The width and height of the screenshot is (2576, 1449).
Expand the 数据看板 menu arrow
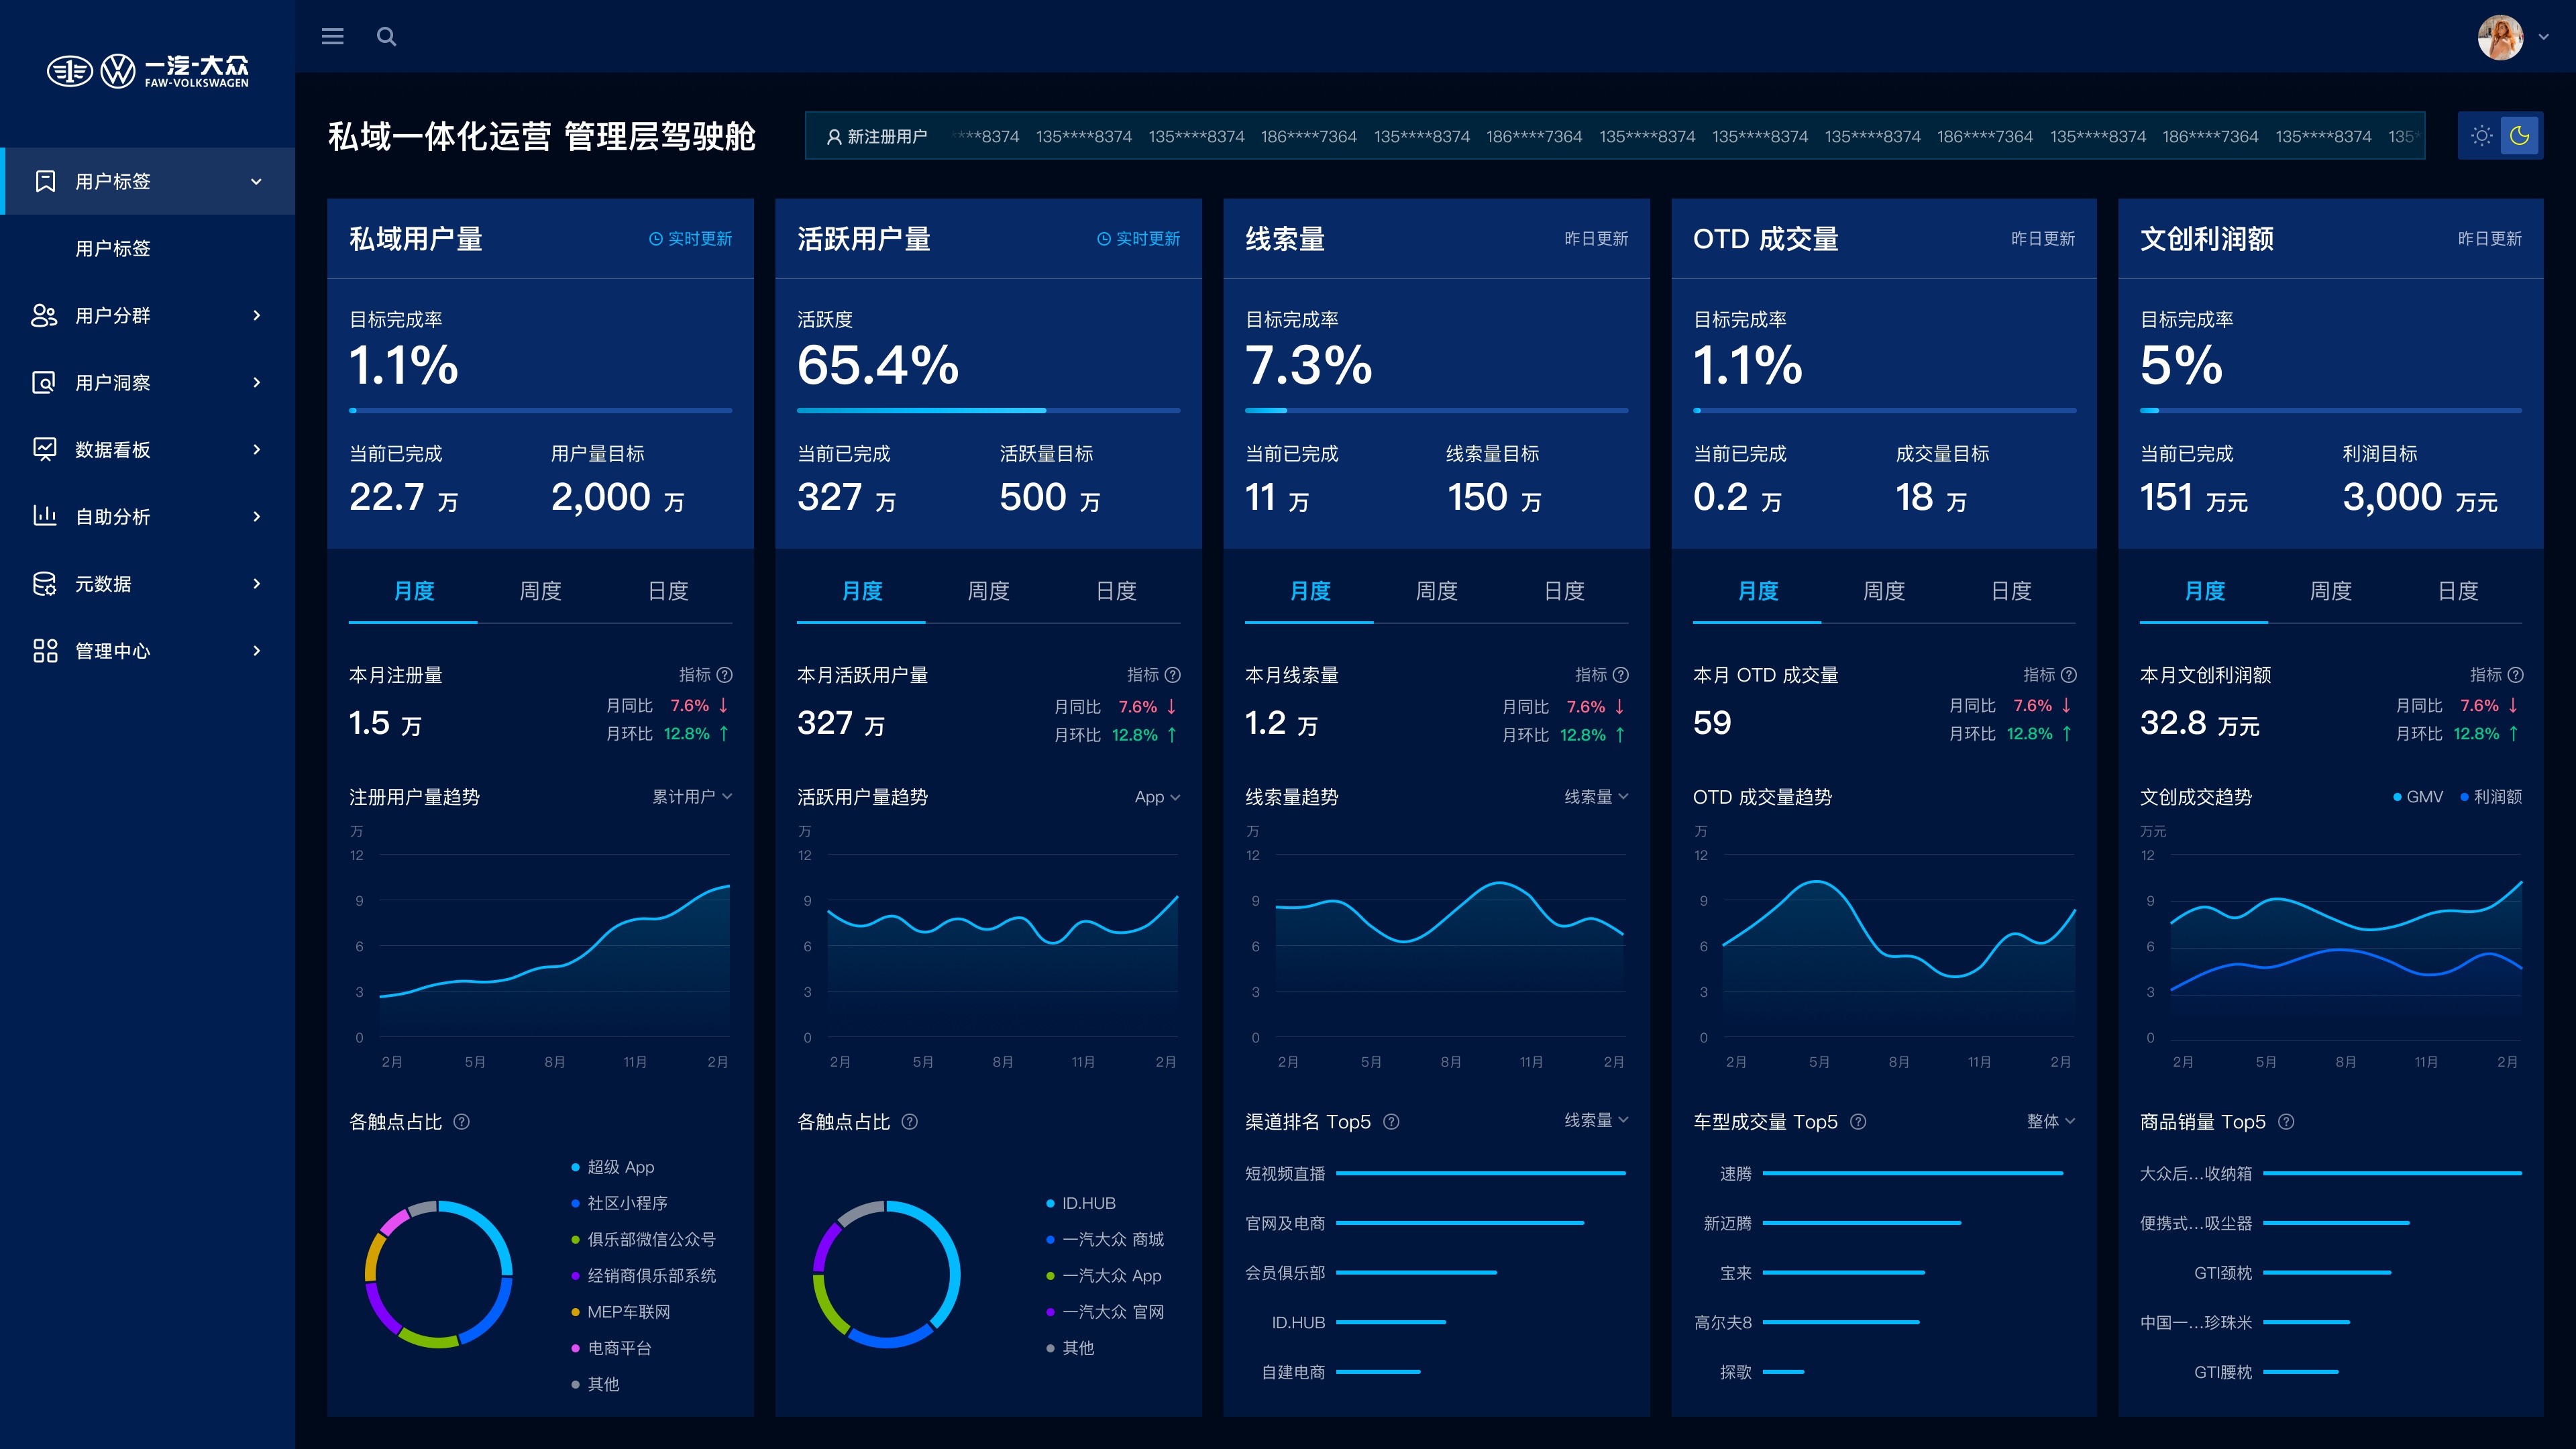point(257,449)
